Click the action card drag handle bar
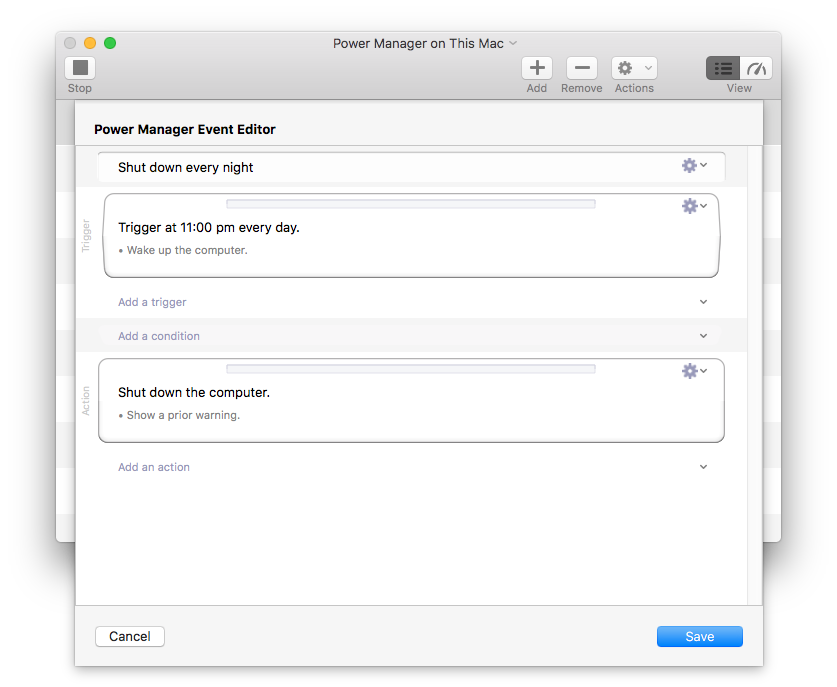The height and width of the screenshot is (687, 837). (x=410, y=369)
